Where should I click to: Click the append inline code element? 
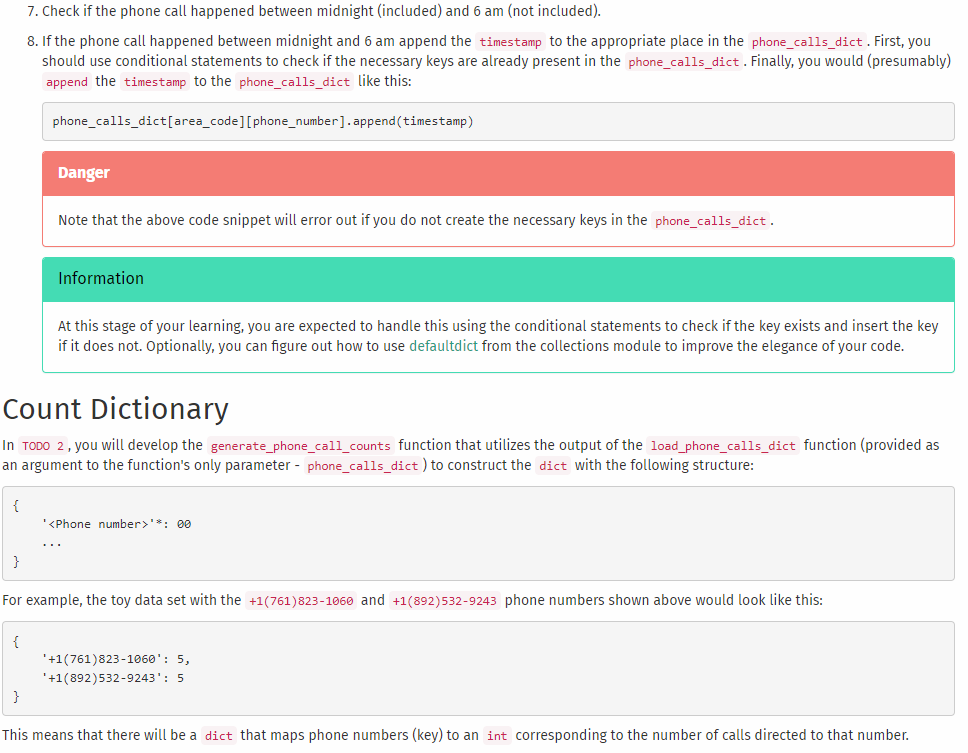coord(66,81)
